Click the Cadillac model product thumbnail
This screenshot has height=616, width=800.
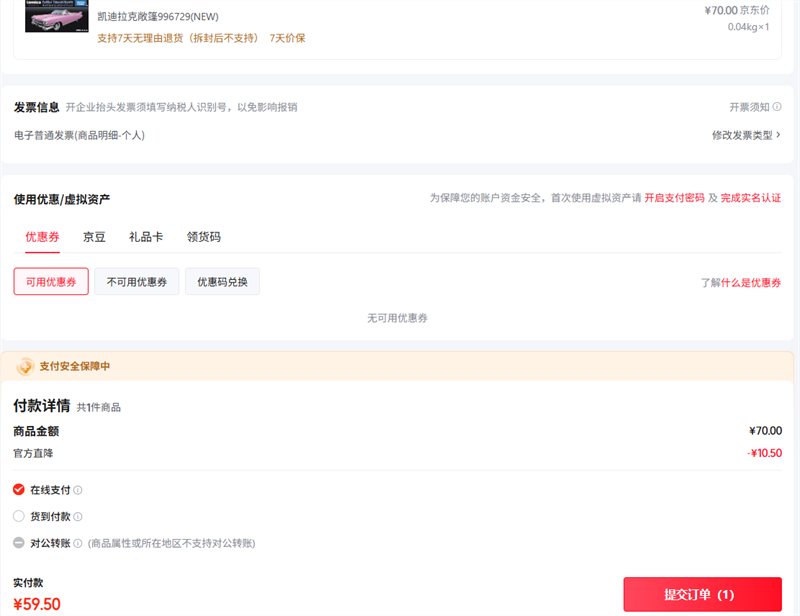coord(54,16)
